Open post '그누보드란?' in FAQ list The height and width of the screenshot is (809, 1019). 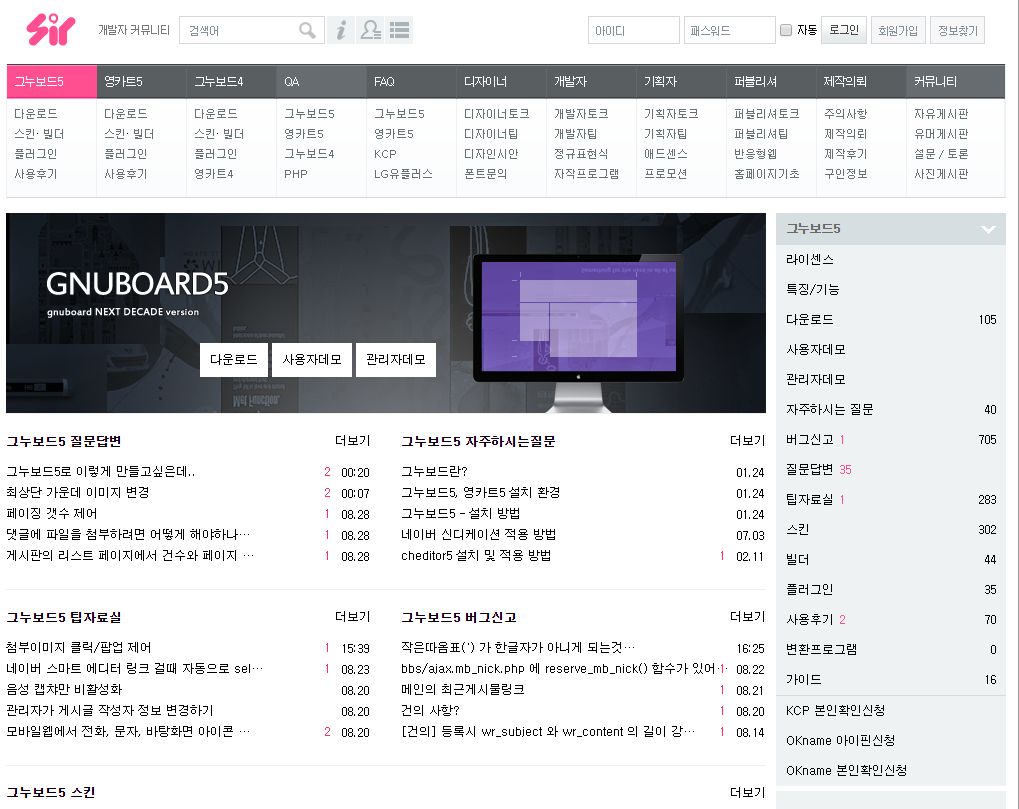[434, 471]
